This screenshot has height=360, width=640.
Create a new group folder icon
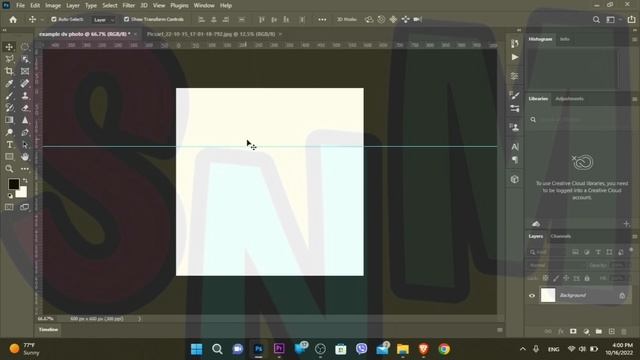[599, 331]
